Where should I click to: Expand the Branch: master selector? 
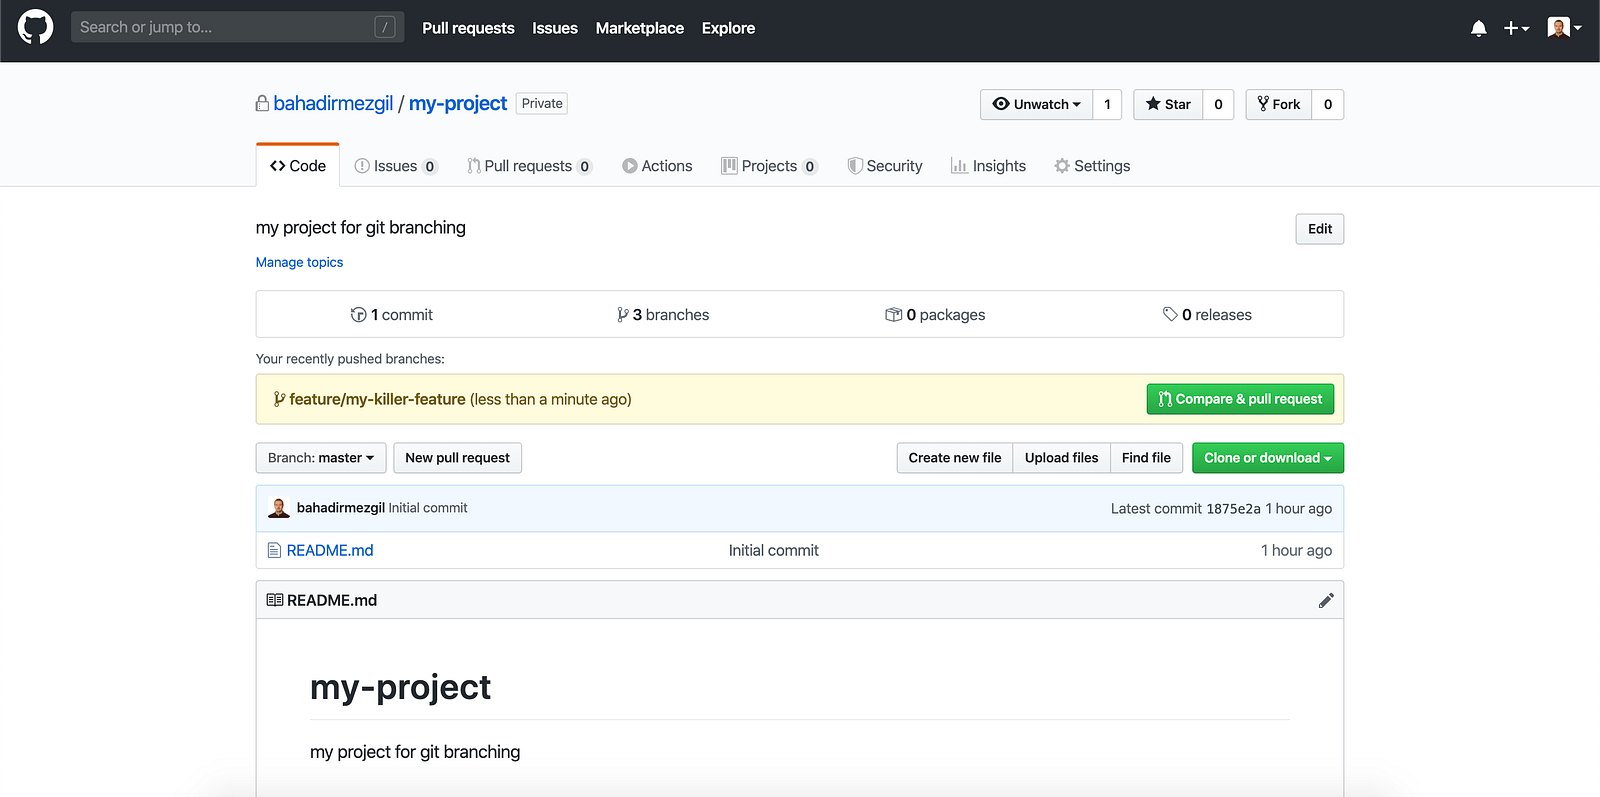[320, 458]
